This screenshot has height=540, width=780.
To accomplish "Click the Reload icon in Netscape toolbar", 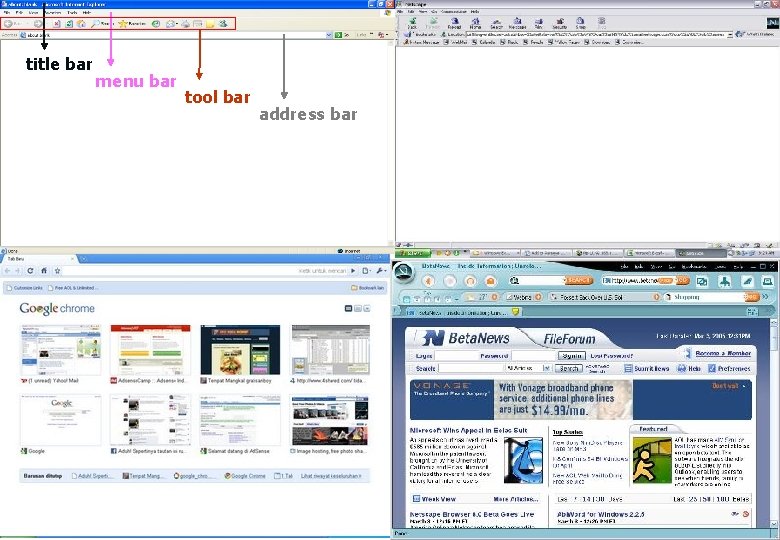I will click(x=454, y=23).
